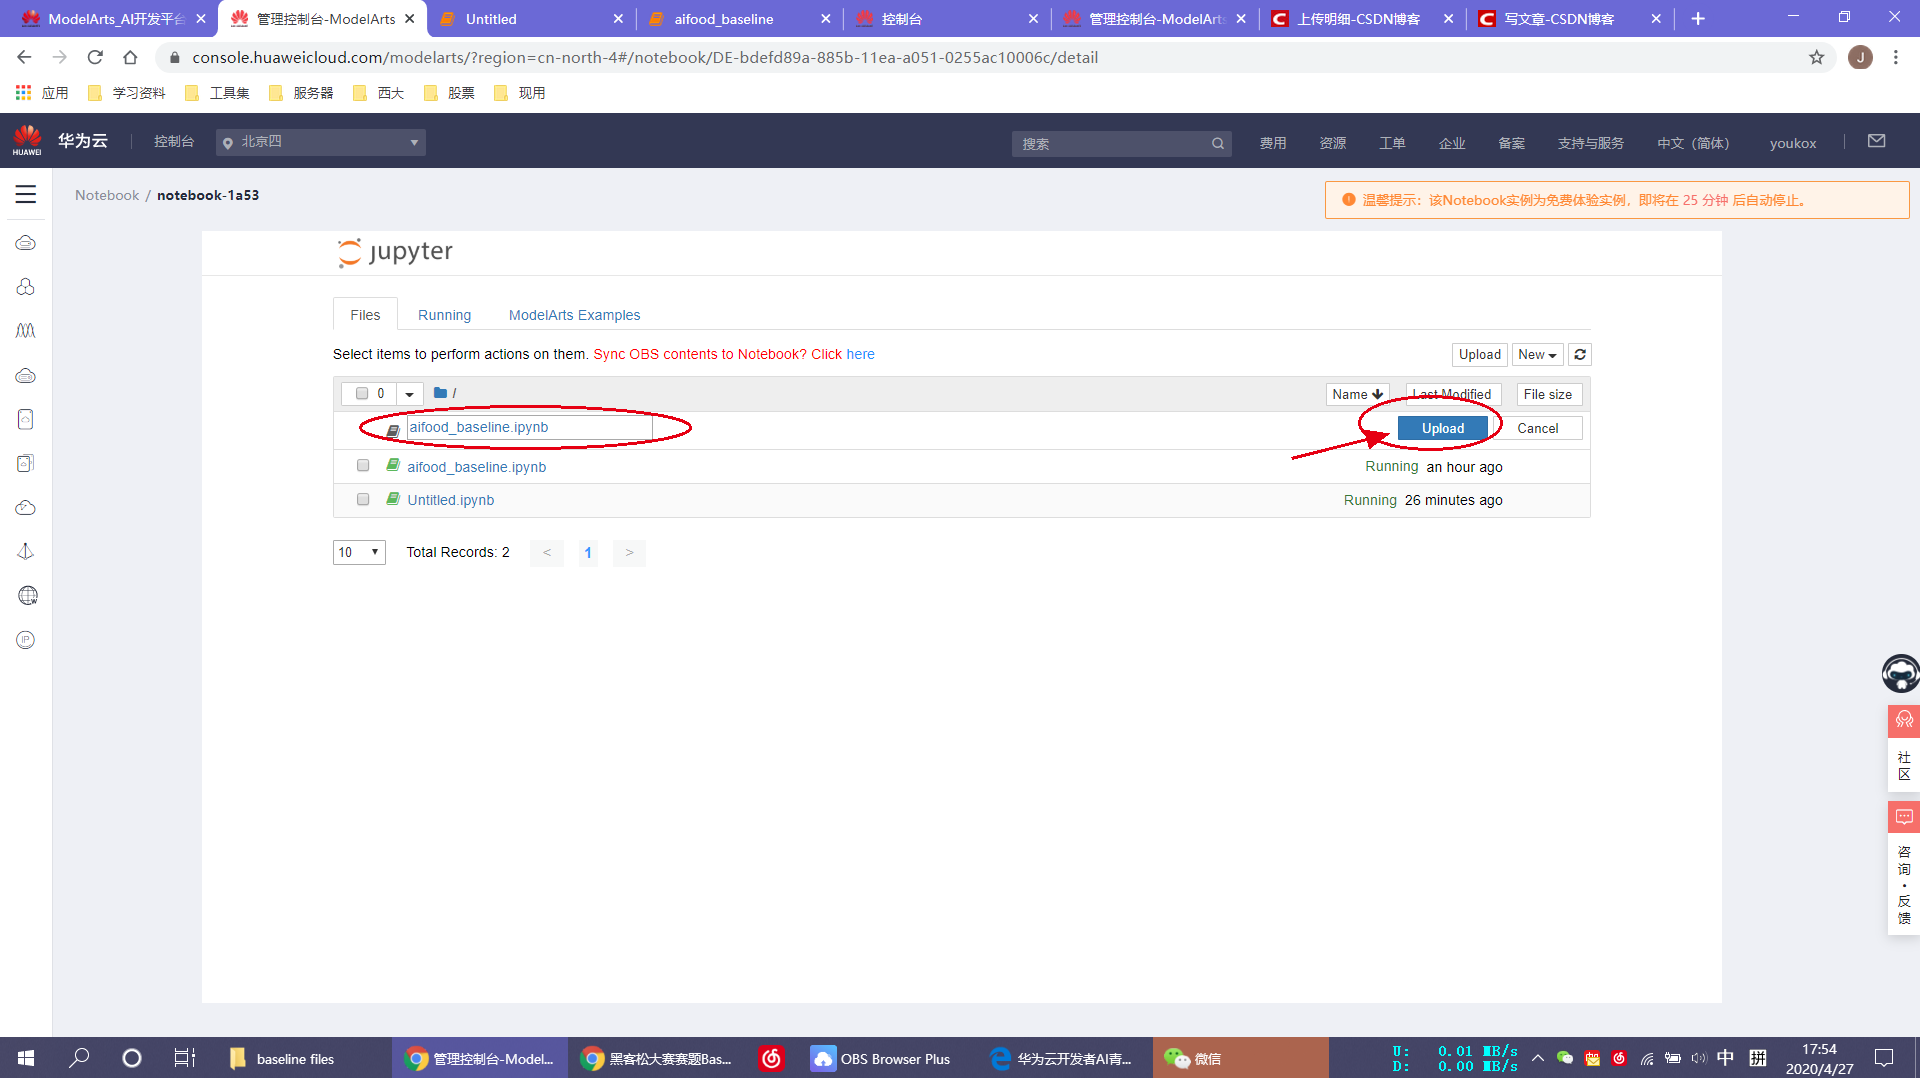
Task: Click the Upload button above file list
Action: pyautogui.click(x=1479, y=355)
